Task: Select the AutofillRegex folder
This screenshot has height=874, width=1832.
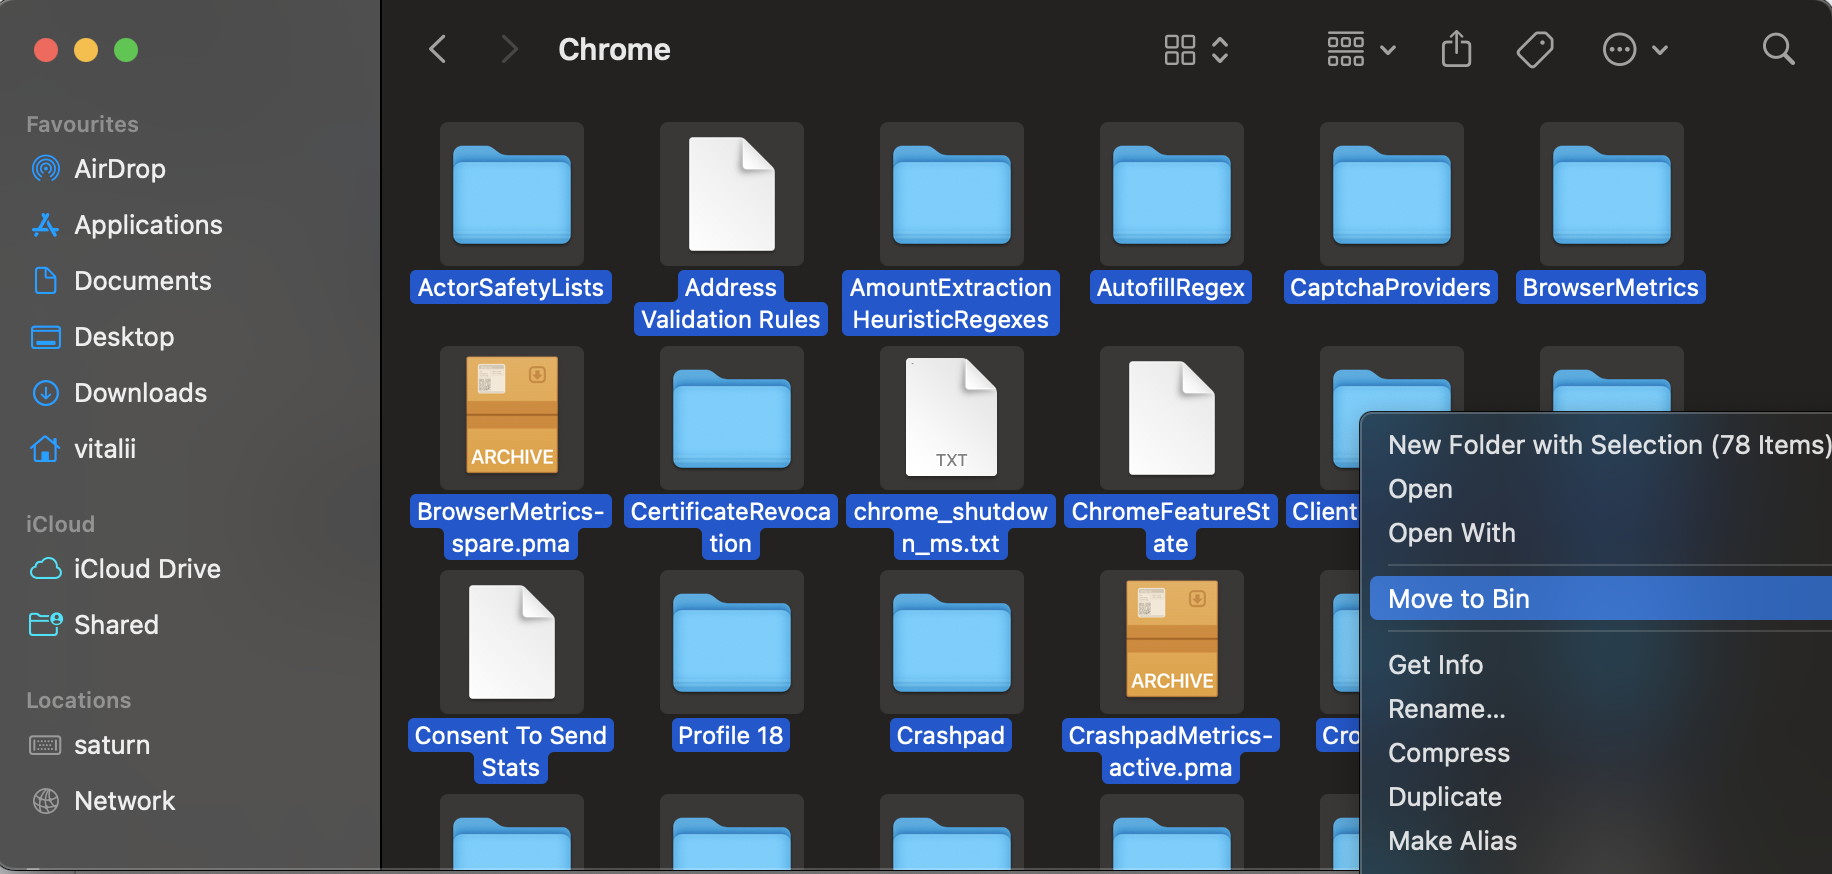Action: [1172, 194]
